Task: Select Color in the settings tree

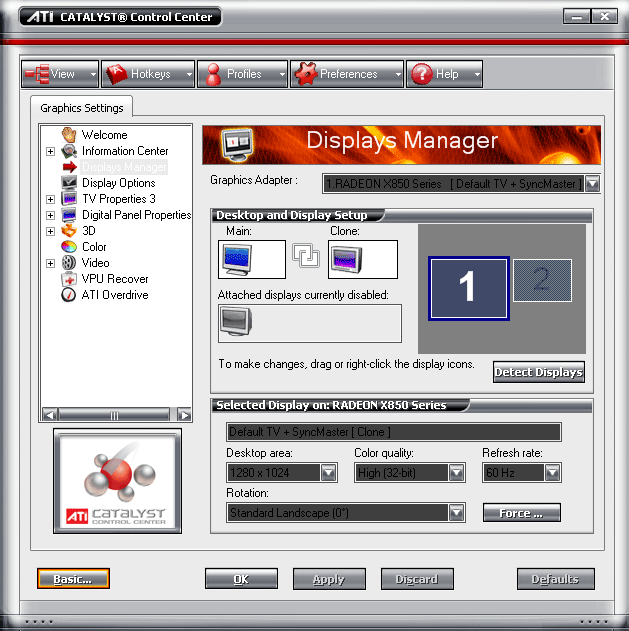Action: pos(94,247)
